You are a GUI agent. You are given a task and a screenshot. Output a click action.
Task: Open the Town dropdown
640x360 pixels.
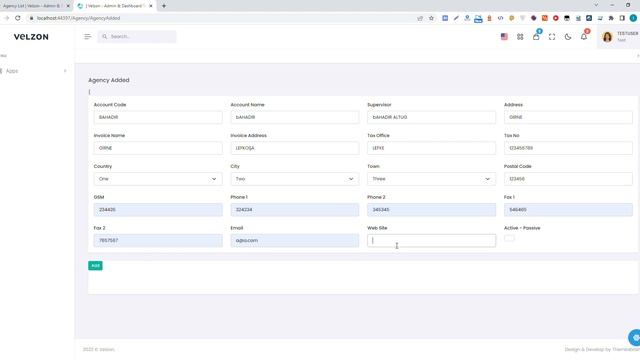(x=431, y=179)
